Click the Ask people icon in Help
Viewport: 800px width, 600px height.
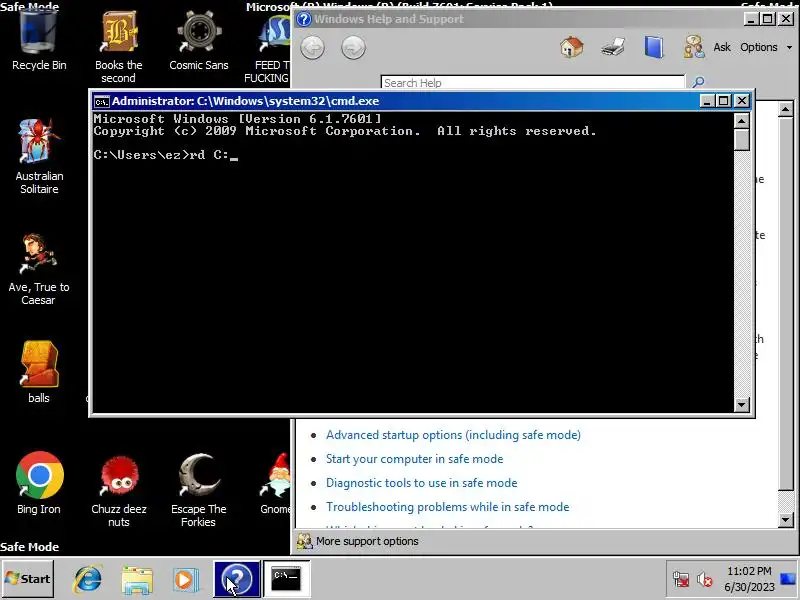694,47
